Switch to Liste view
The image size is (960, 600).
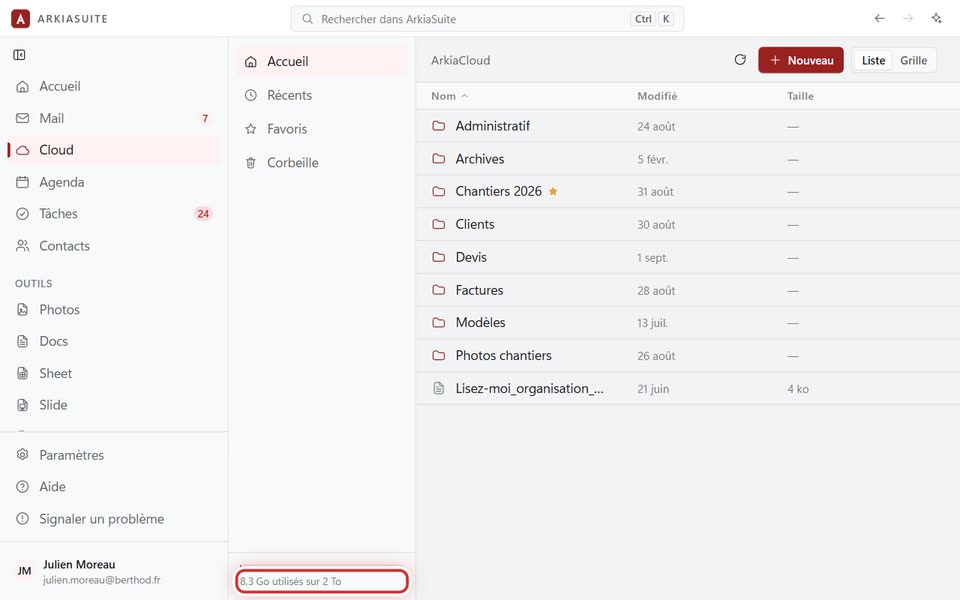click(873, 60)
